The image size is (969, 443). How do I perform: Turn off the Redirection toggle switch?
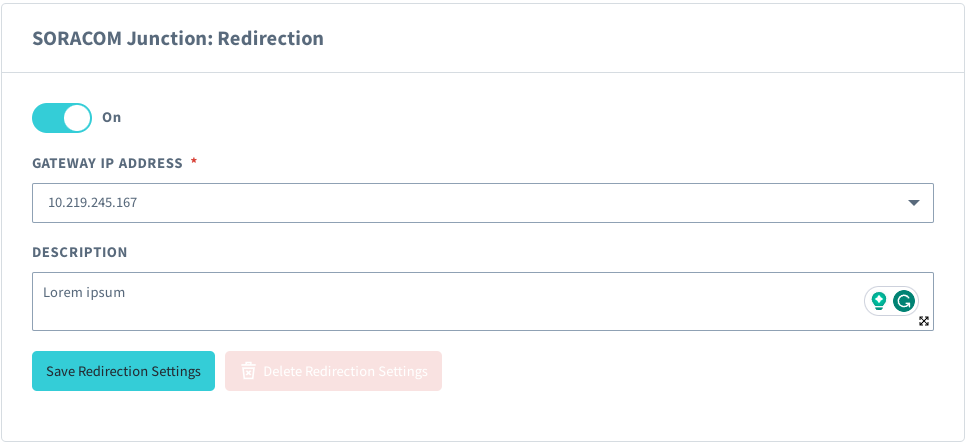(x=61, y=118)
